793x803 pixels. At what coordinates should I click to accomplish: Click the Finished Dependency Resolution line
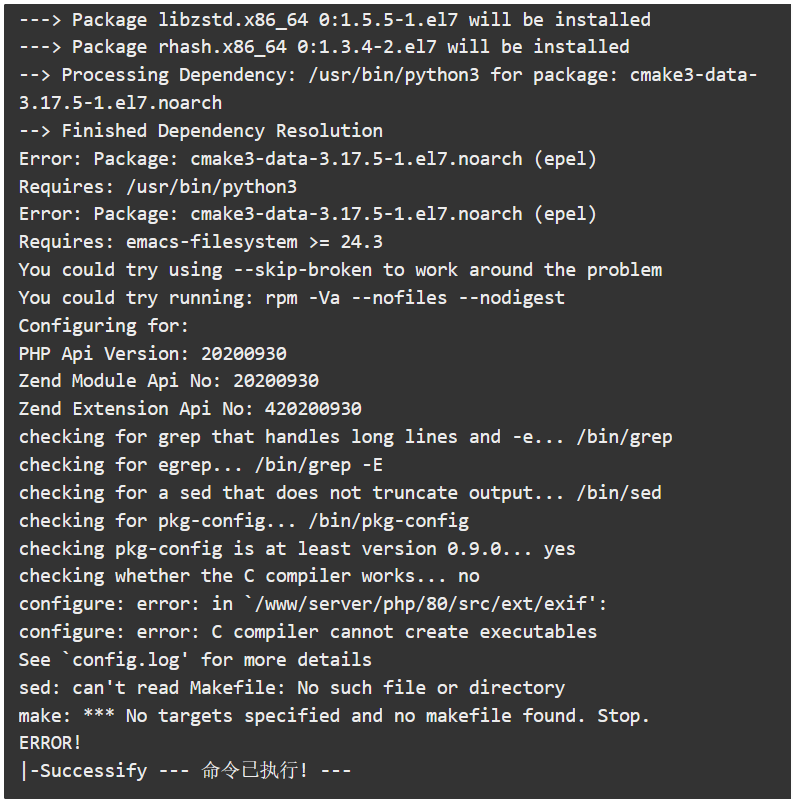[x=201, y=131]
